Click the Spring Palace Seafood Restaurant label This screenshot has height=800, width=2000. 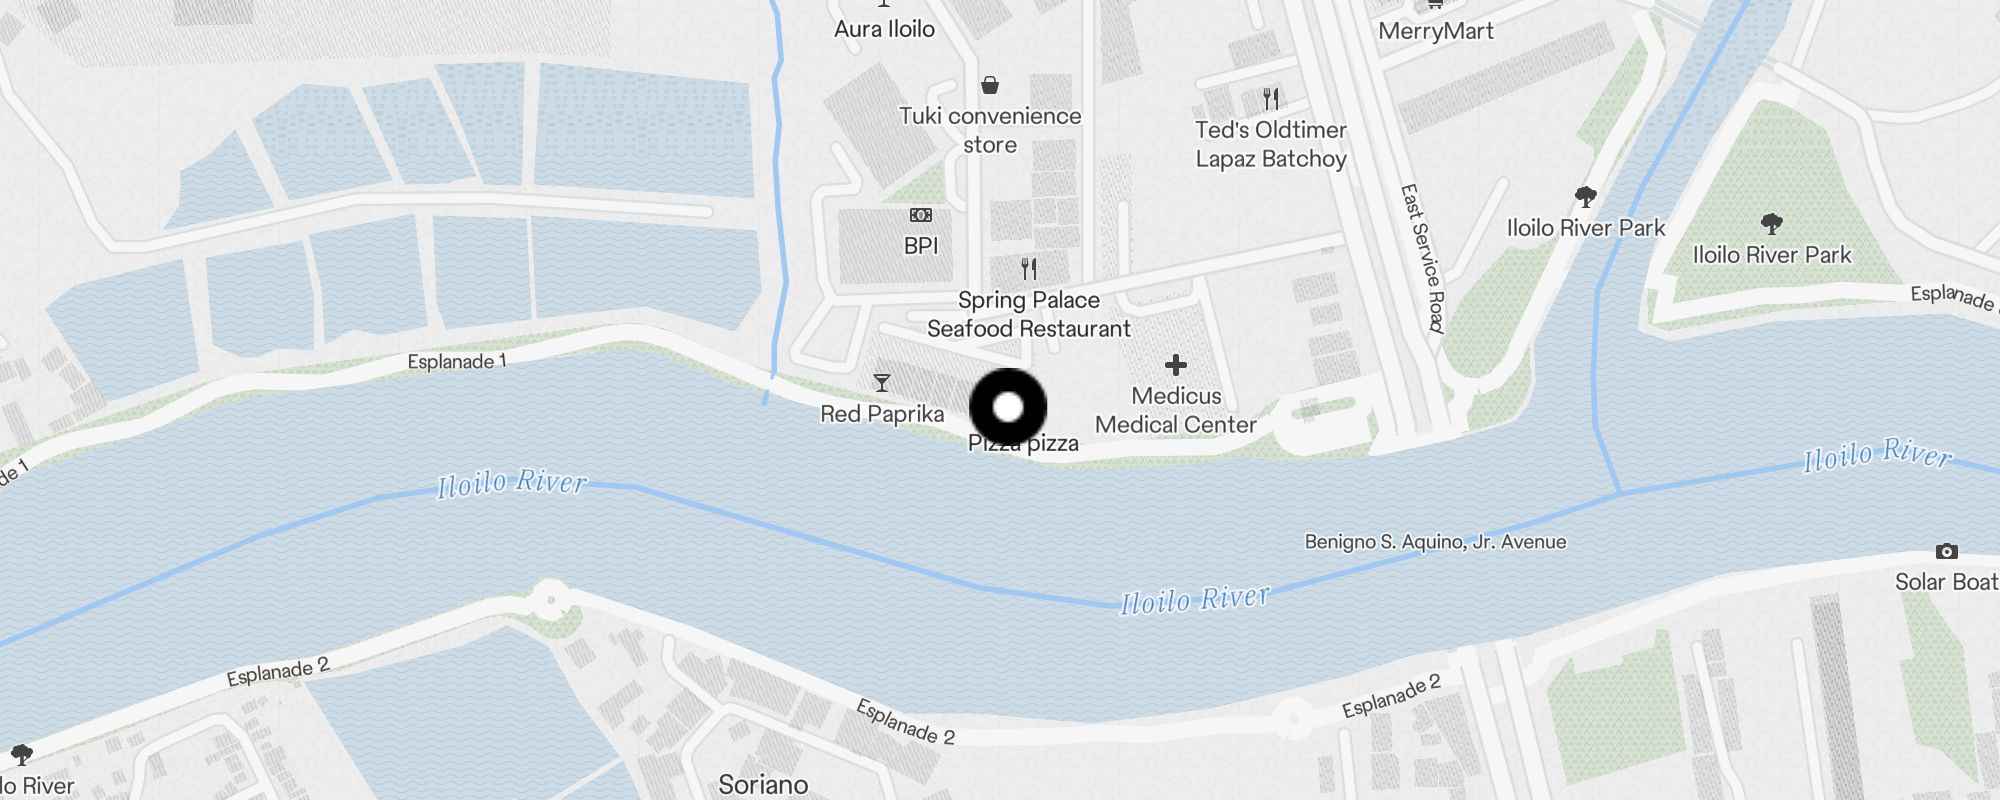pyautogui.click(x=1029, y=314)
